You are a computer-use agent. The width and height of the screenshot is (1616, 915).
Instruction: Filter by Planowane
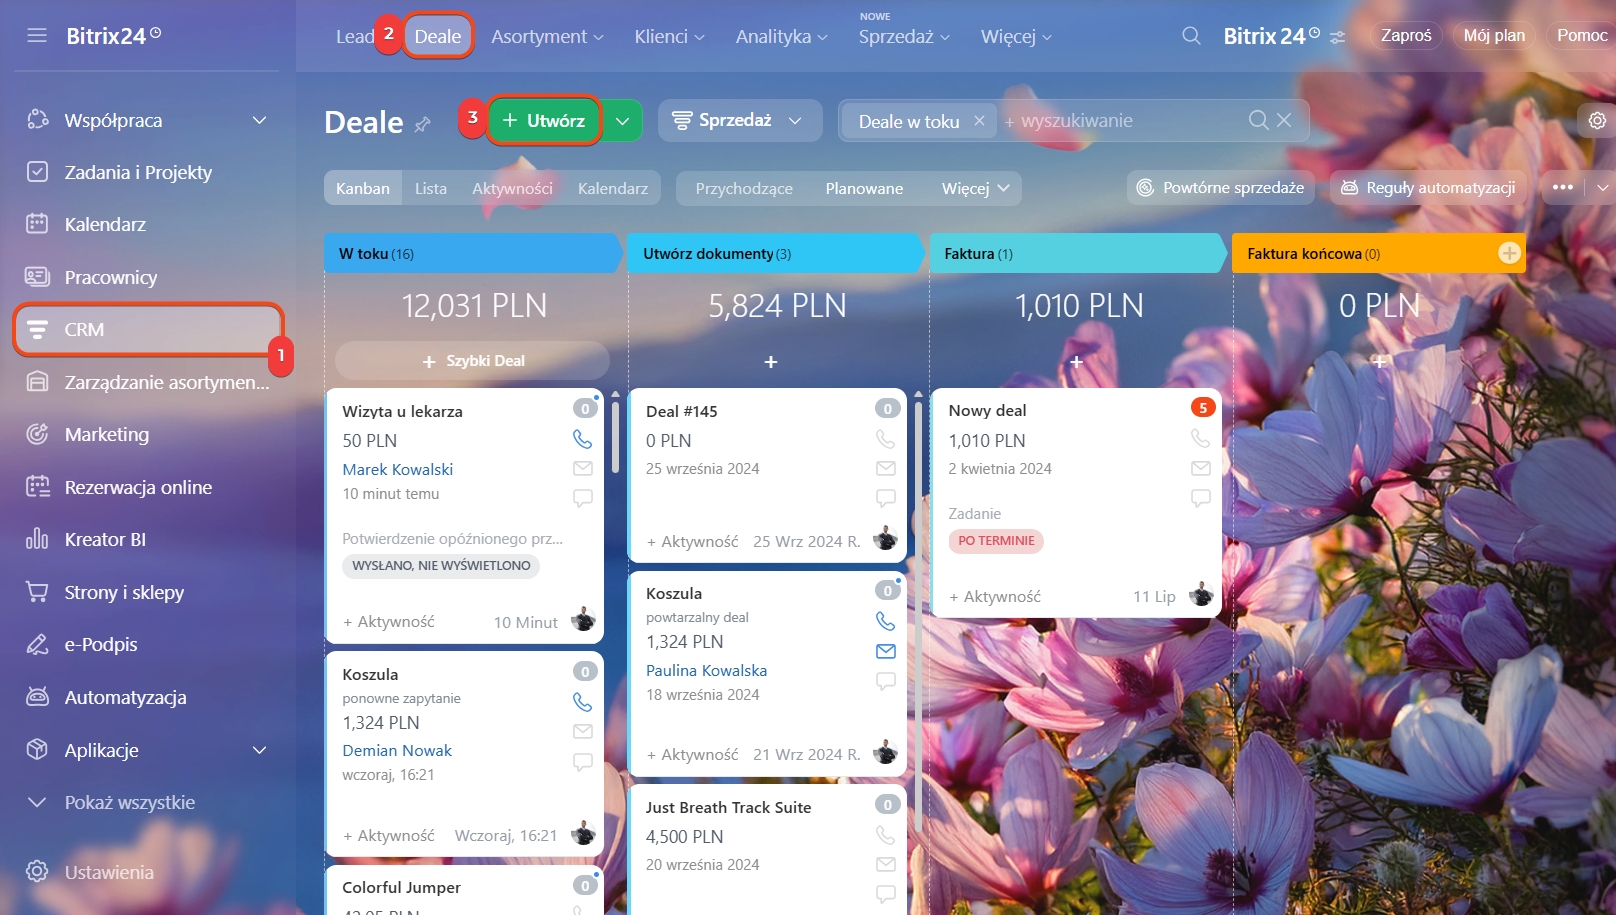(x=864, y=188)
